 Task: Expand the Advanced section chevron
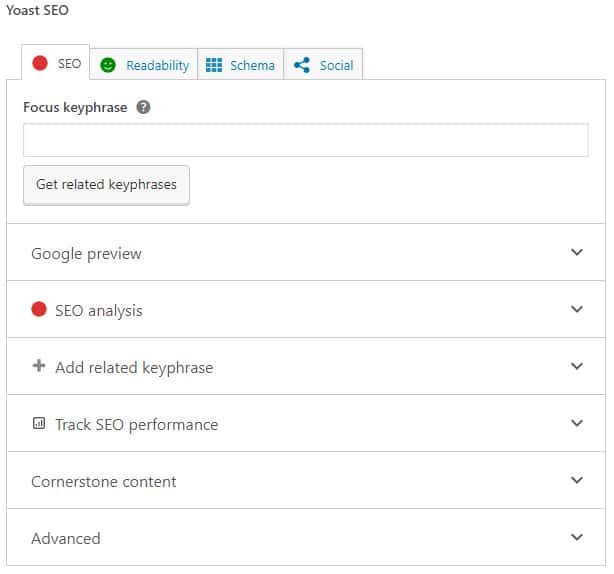coord(577,537)
